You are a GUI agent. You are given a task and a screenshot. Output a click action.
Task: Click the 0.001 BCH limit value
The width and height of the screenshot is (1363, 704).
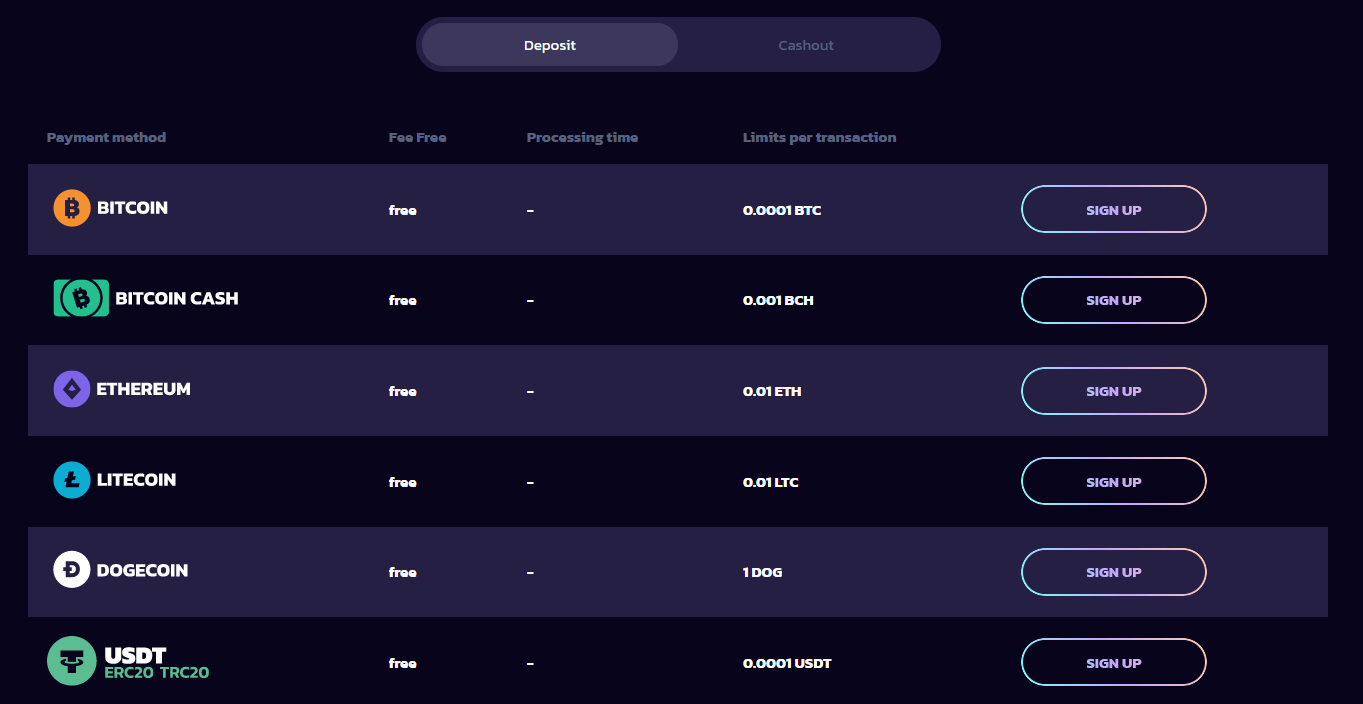778,300
